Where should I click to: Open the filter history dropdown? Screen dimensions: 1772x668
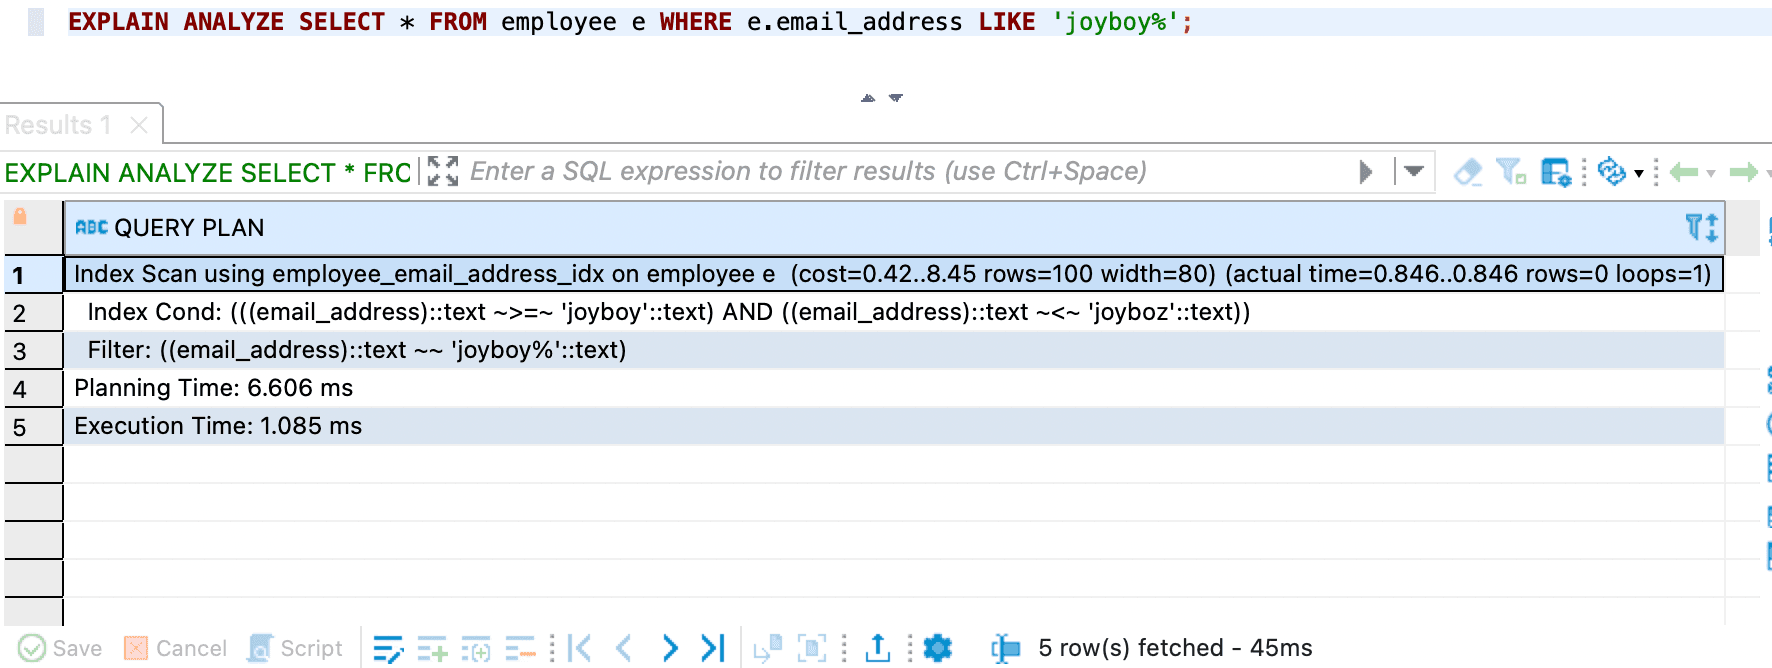click(1413, 172)
